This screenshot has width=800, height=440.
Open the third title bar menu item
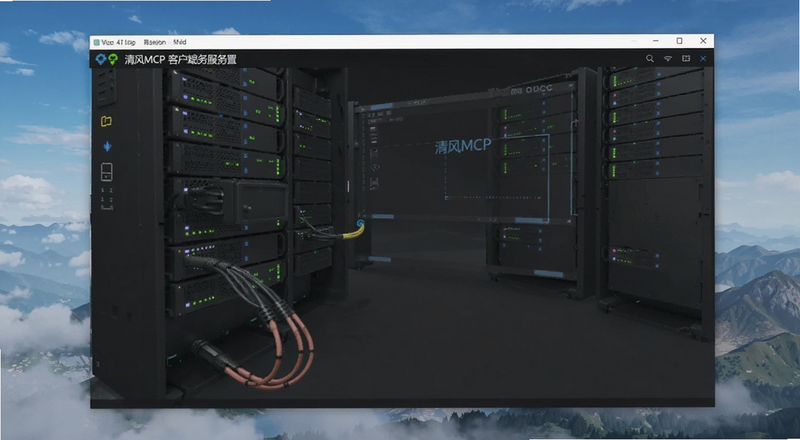pos(180,42)
